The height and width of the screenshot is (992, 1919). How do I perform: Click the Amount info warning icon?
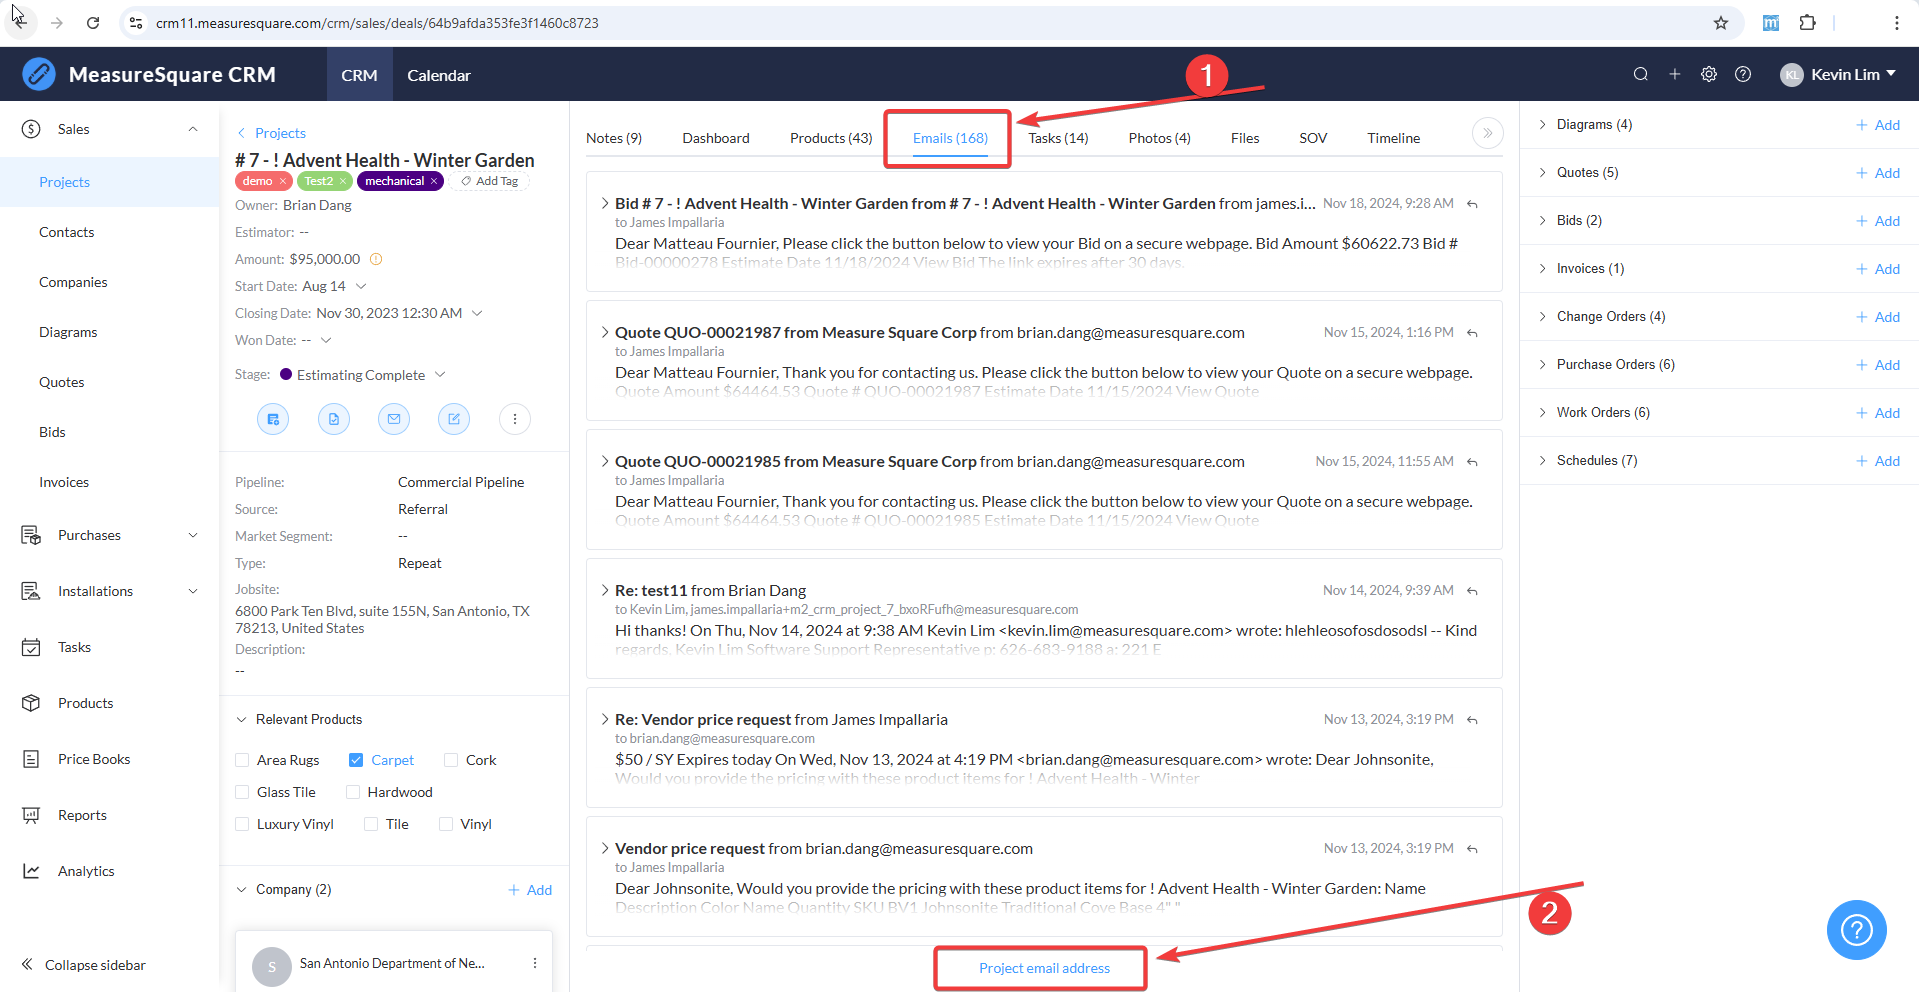pyautogui.click(x=376, y=259)
